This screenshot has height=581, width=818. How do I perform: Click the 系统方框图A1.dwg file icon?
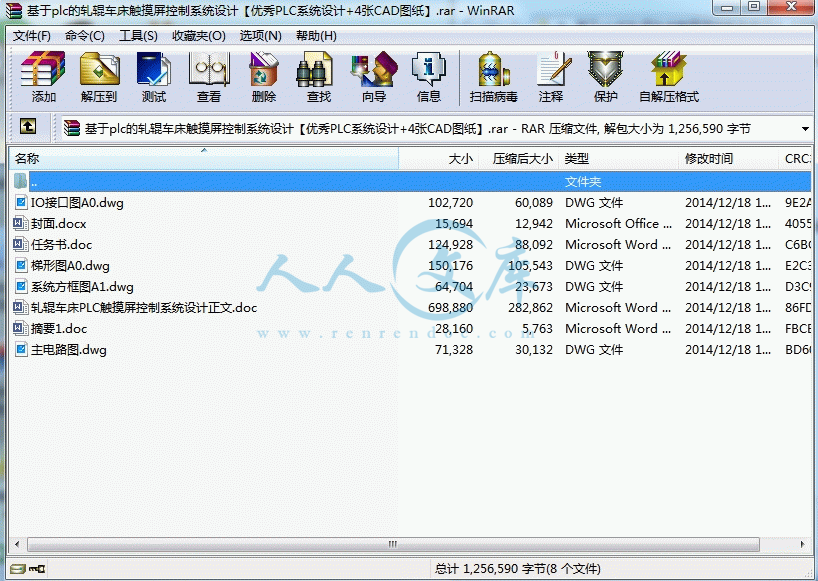pos(21,286)
